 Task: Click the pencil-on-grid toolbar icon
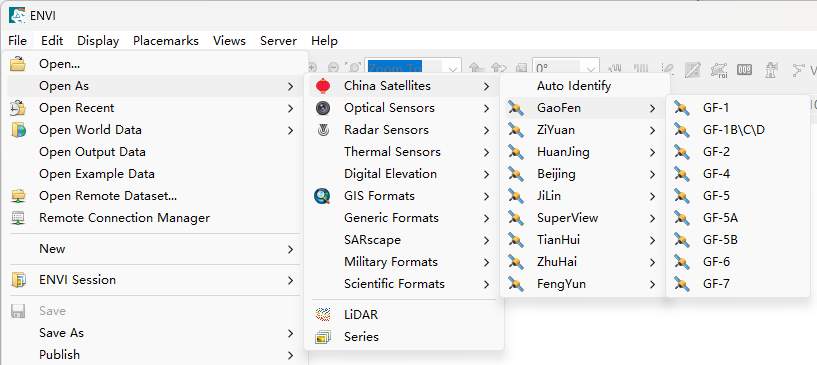tap(692, 70)
